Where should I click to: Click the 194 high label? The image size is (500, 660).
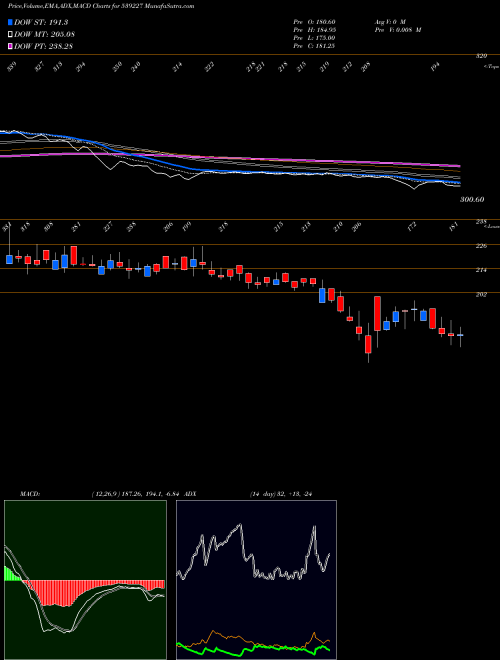[435, 67]
